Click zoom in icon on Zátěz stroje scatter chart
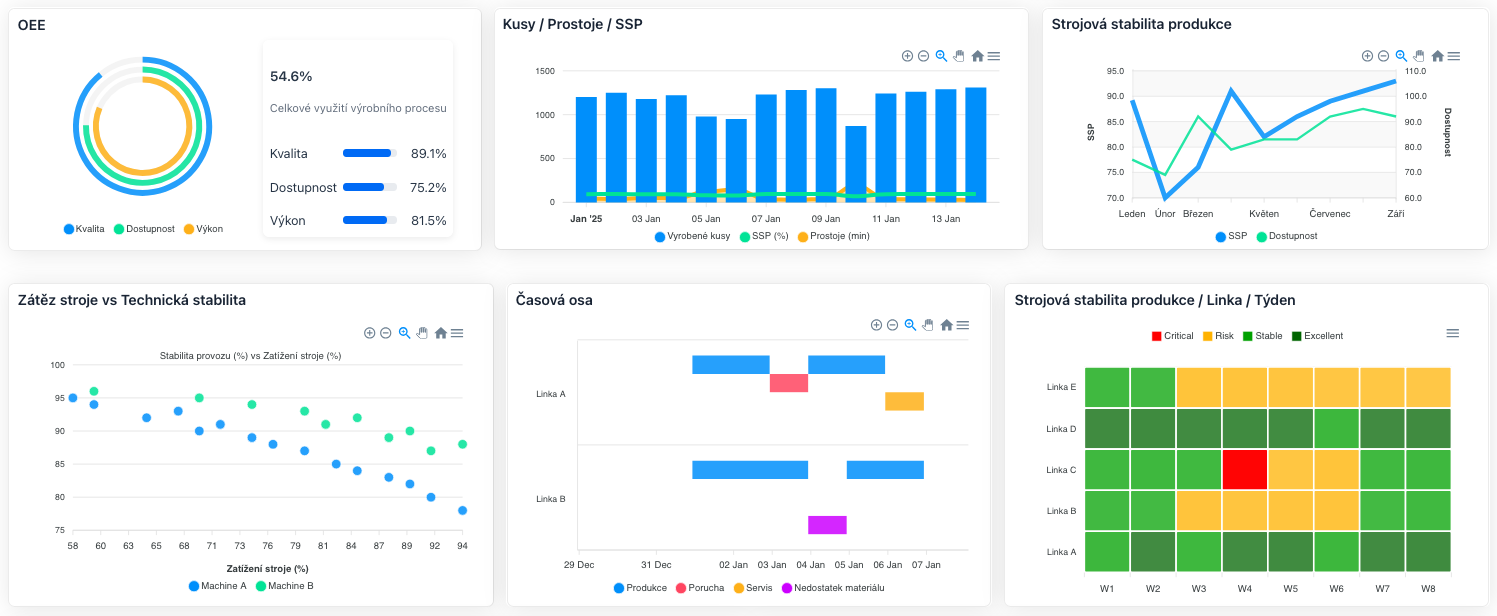 (x=369, y=333)
